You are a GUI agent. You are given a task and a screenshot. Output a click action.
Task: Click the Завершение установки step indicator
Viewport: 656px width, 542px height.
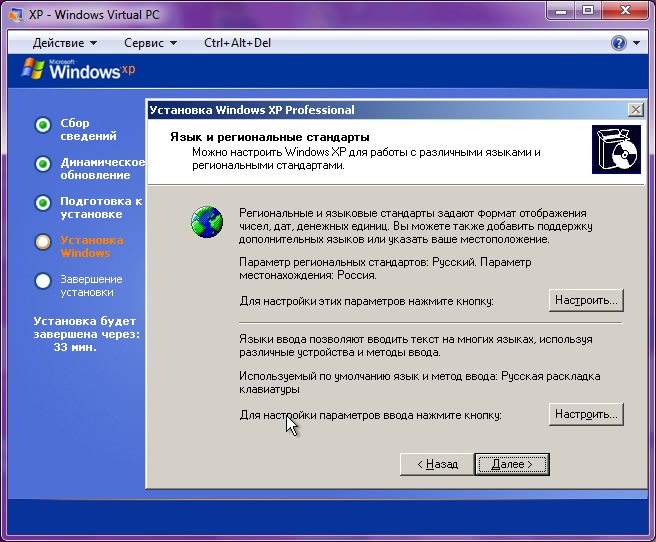pyautogui.click(x=43, y=281)
